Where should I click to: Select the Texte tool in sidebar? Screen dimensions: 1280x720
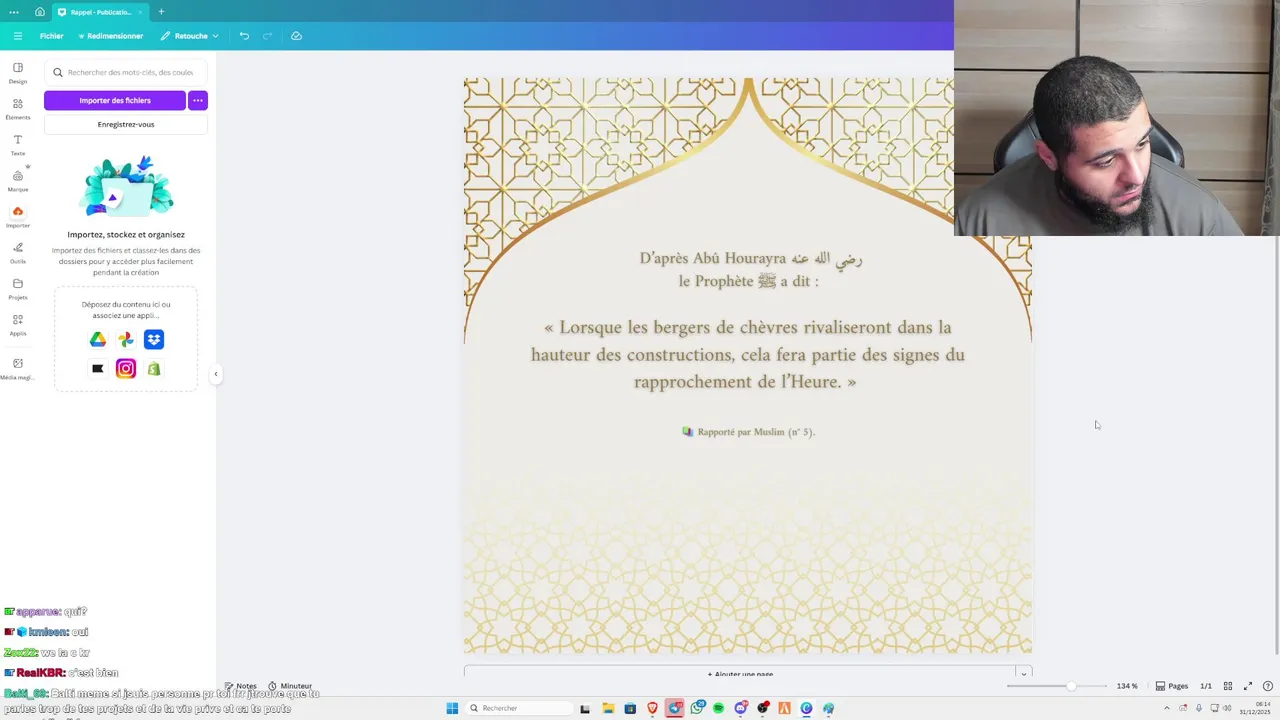[18, 145]
